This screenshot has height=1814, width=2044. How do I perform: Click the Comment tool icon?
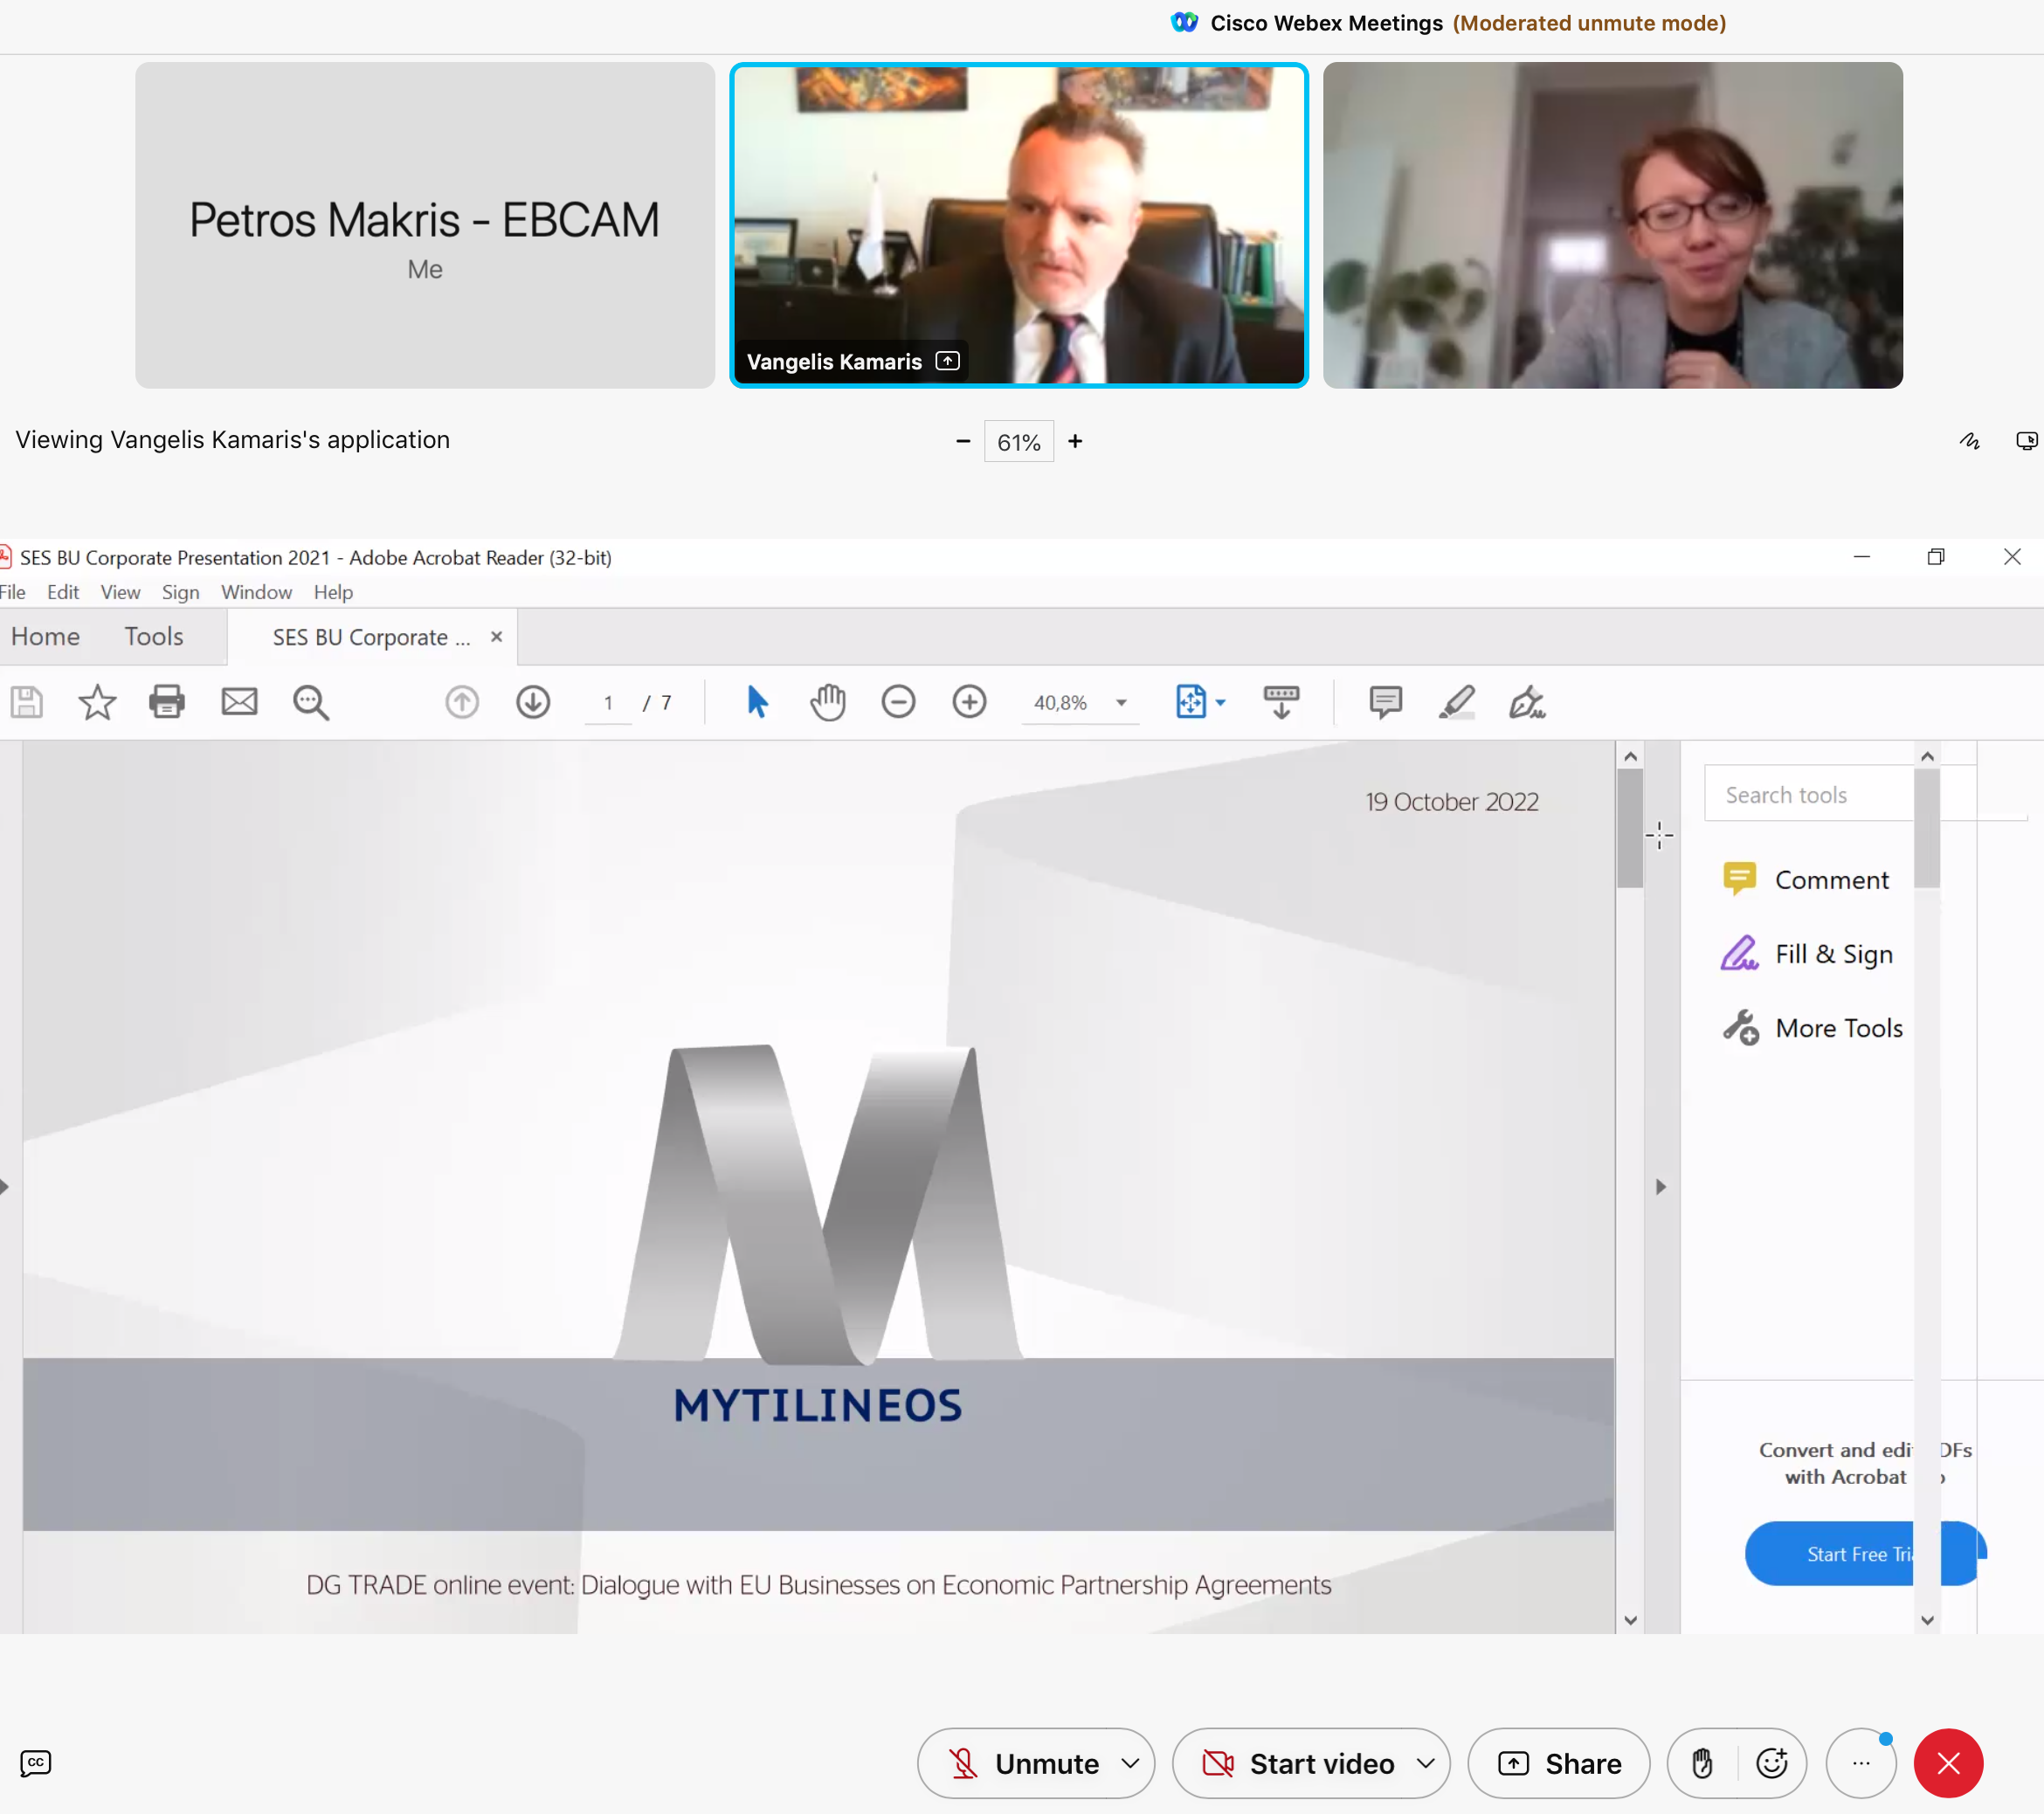tap(1739, 880)
